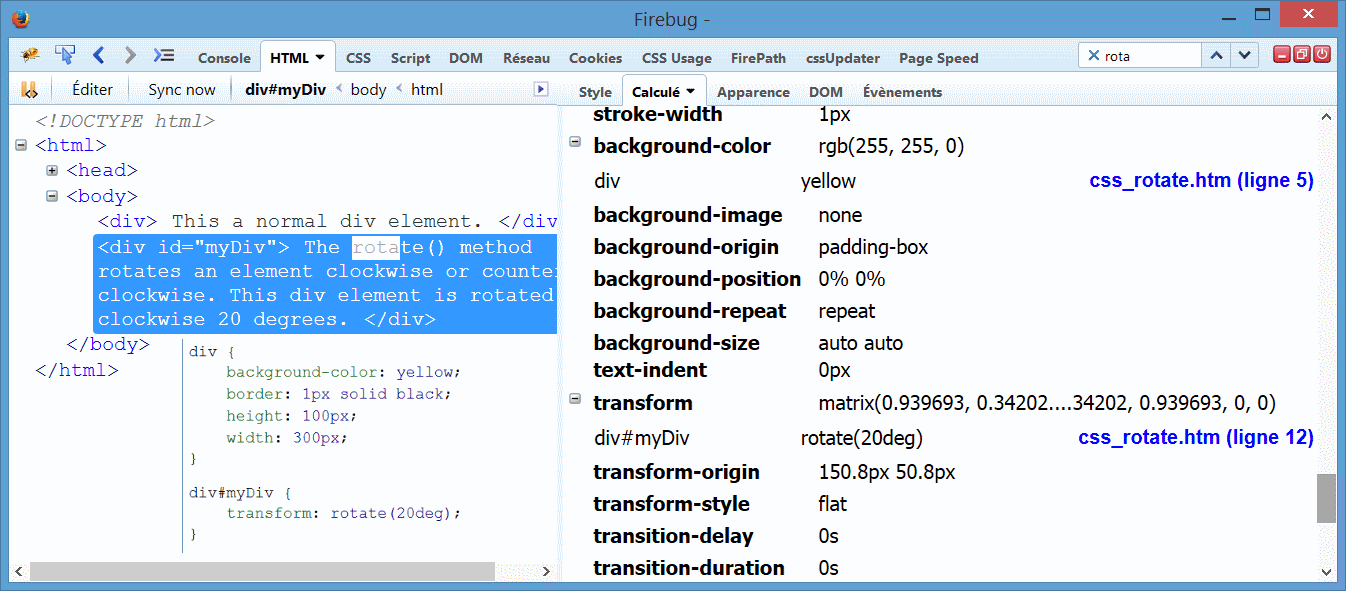Viewport: 1346px width, 591px height.
Task: Deactivate Firebug with the red power icon
Action: [x=1321, y=55]
